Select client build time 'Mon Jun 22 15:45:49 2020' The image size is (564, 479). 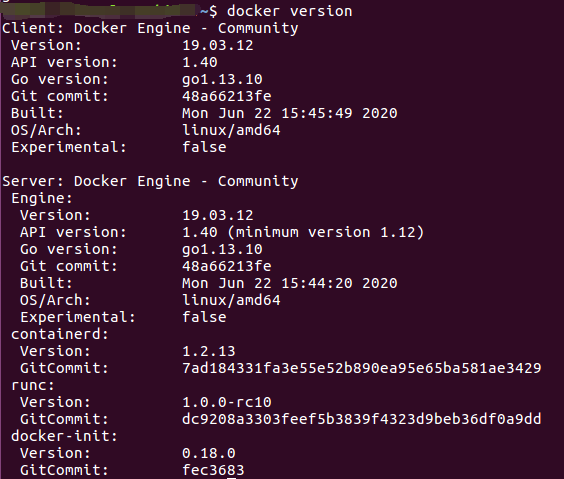click(x=290, y=113)
